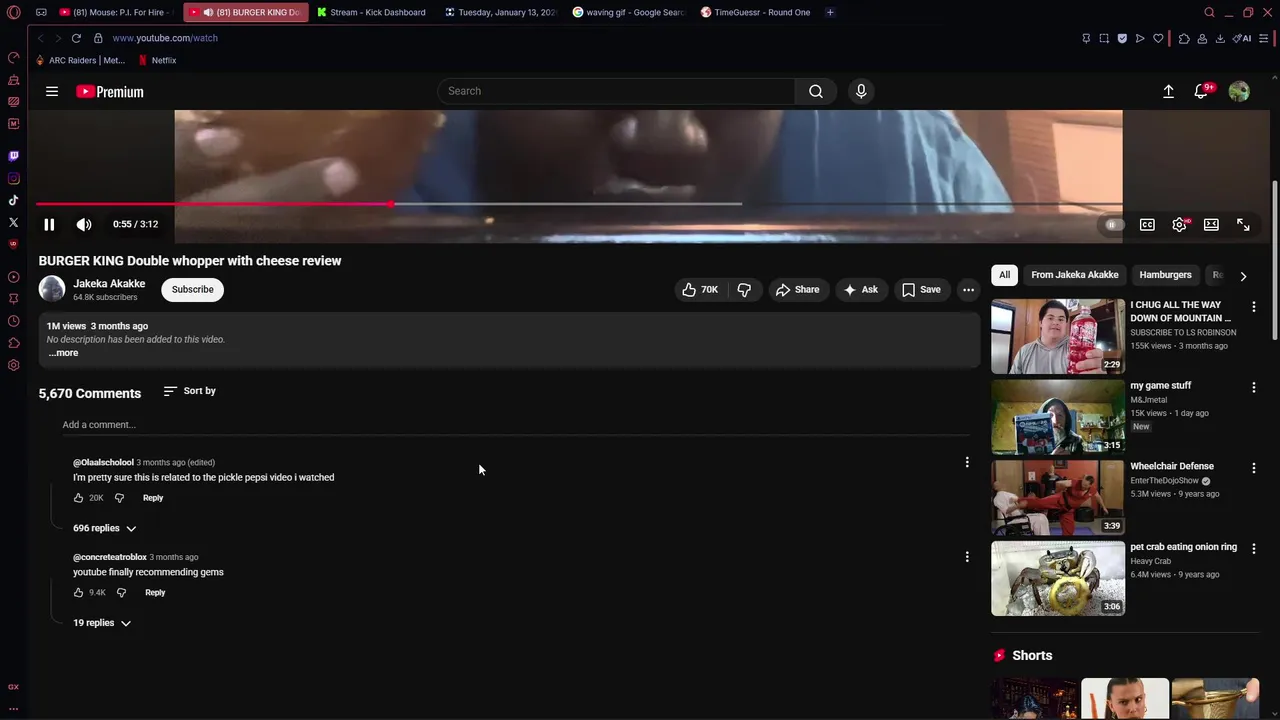Expand the description with ...more

pos(63,353)
